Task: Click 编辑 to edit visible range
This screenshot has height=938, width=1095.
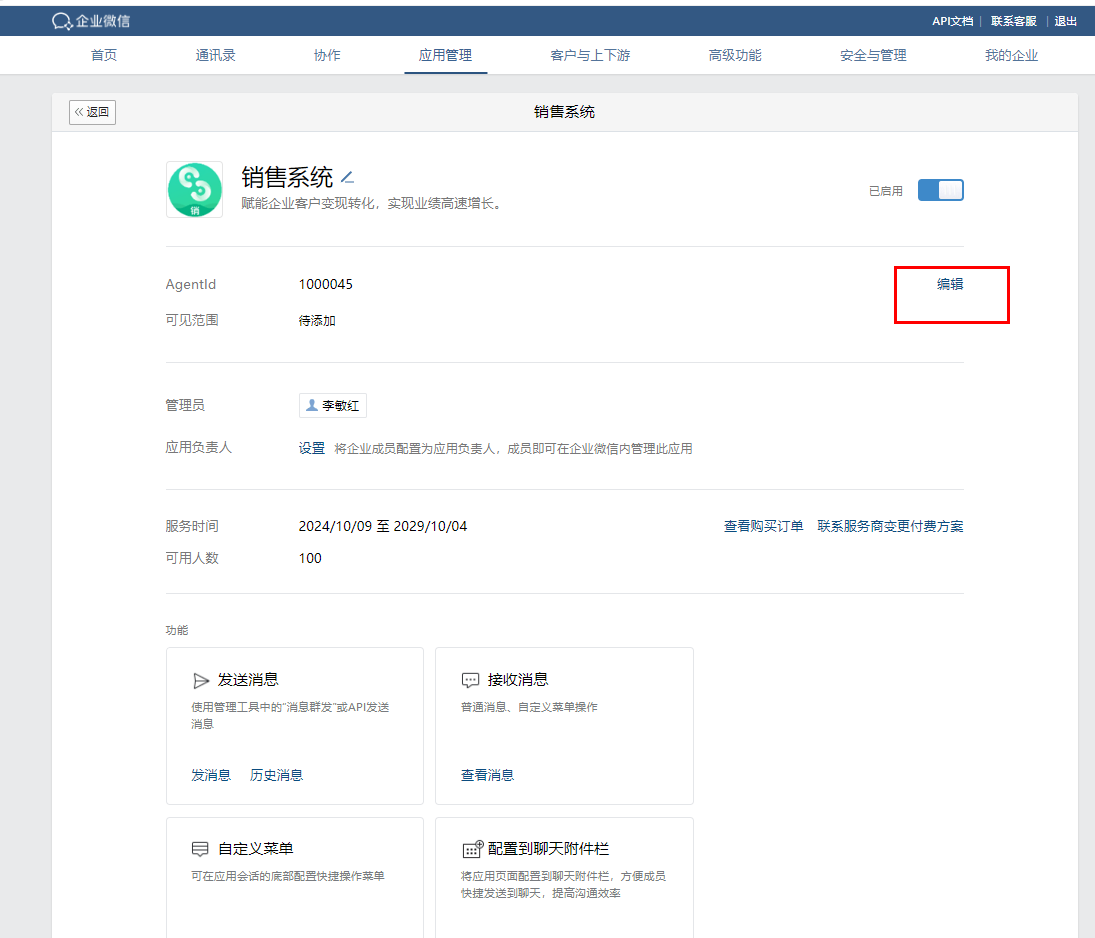Action: (x=950, y=284)
